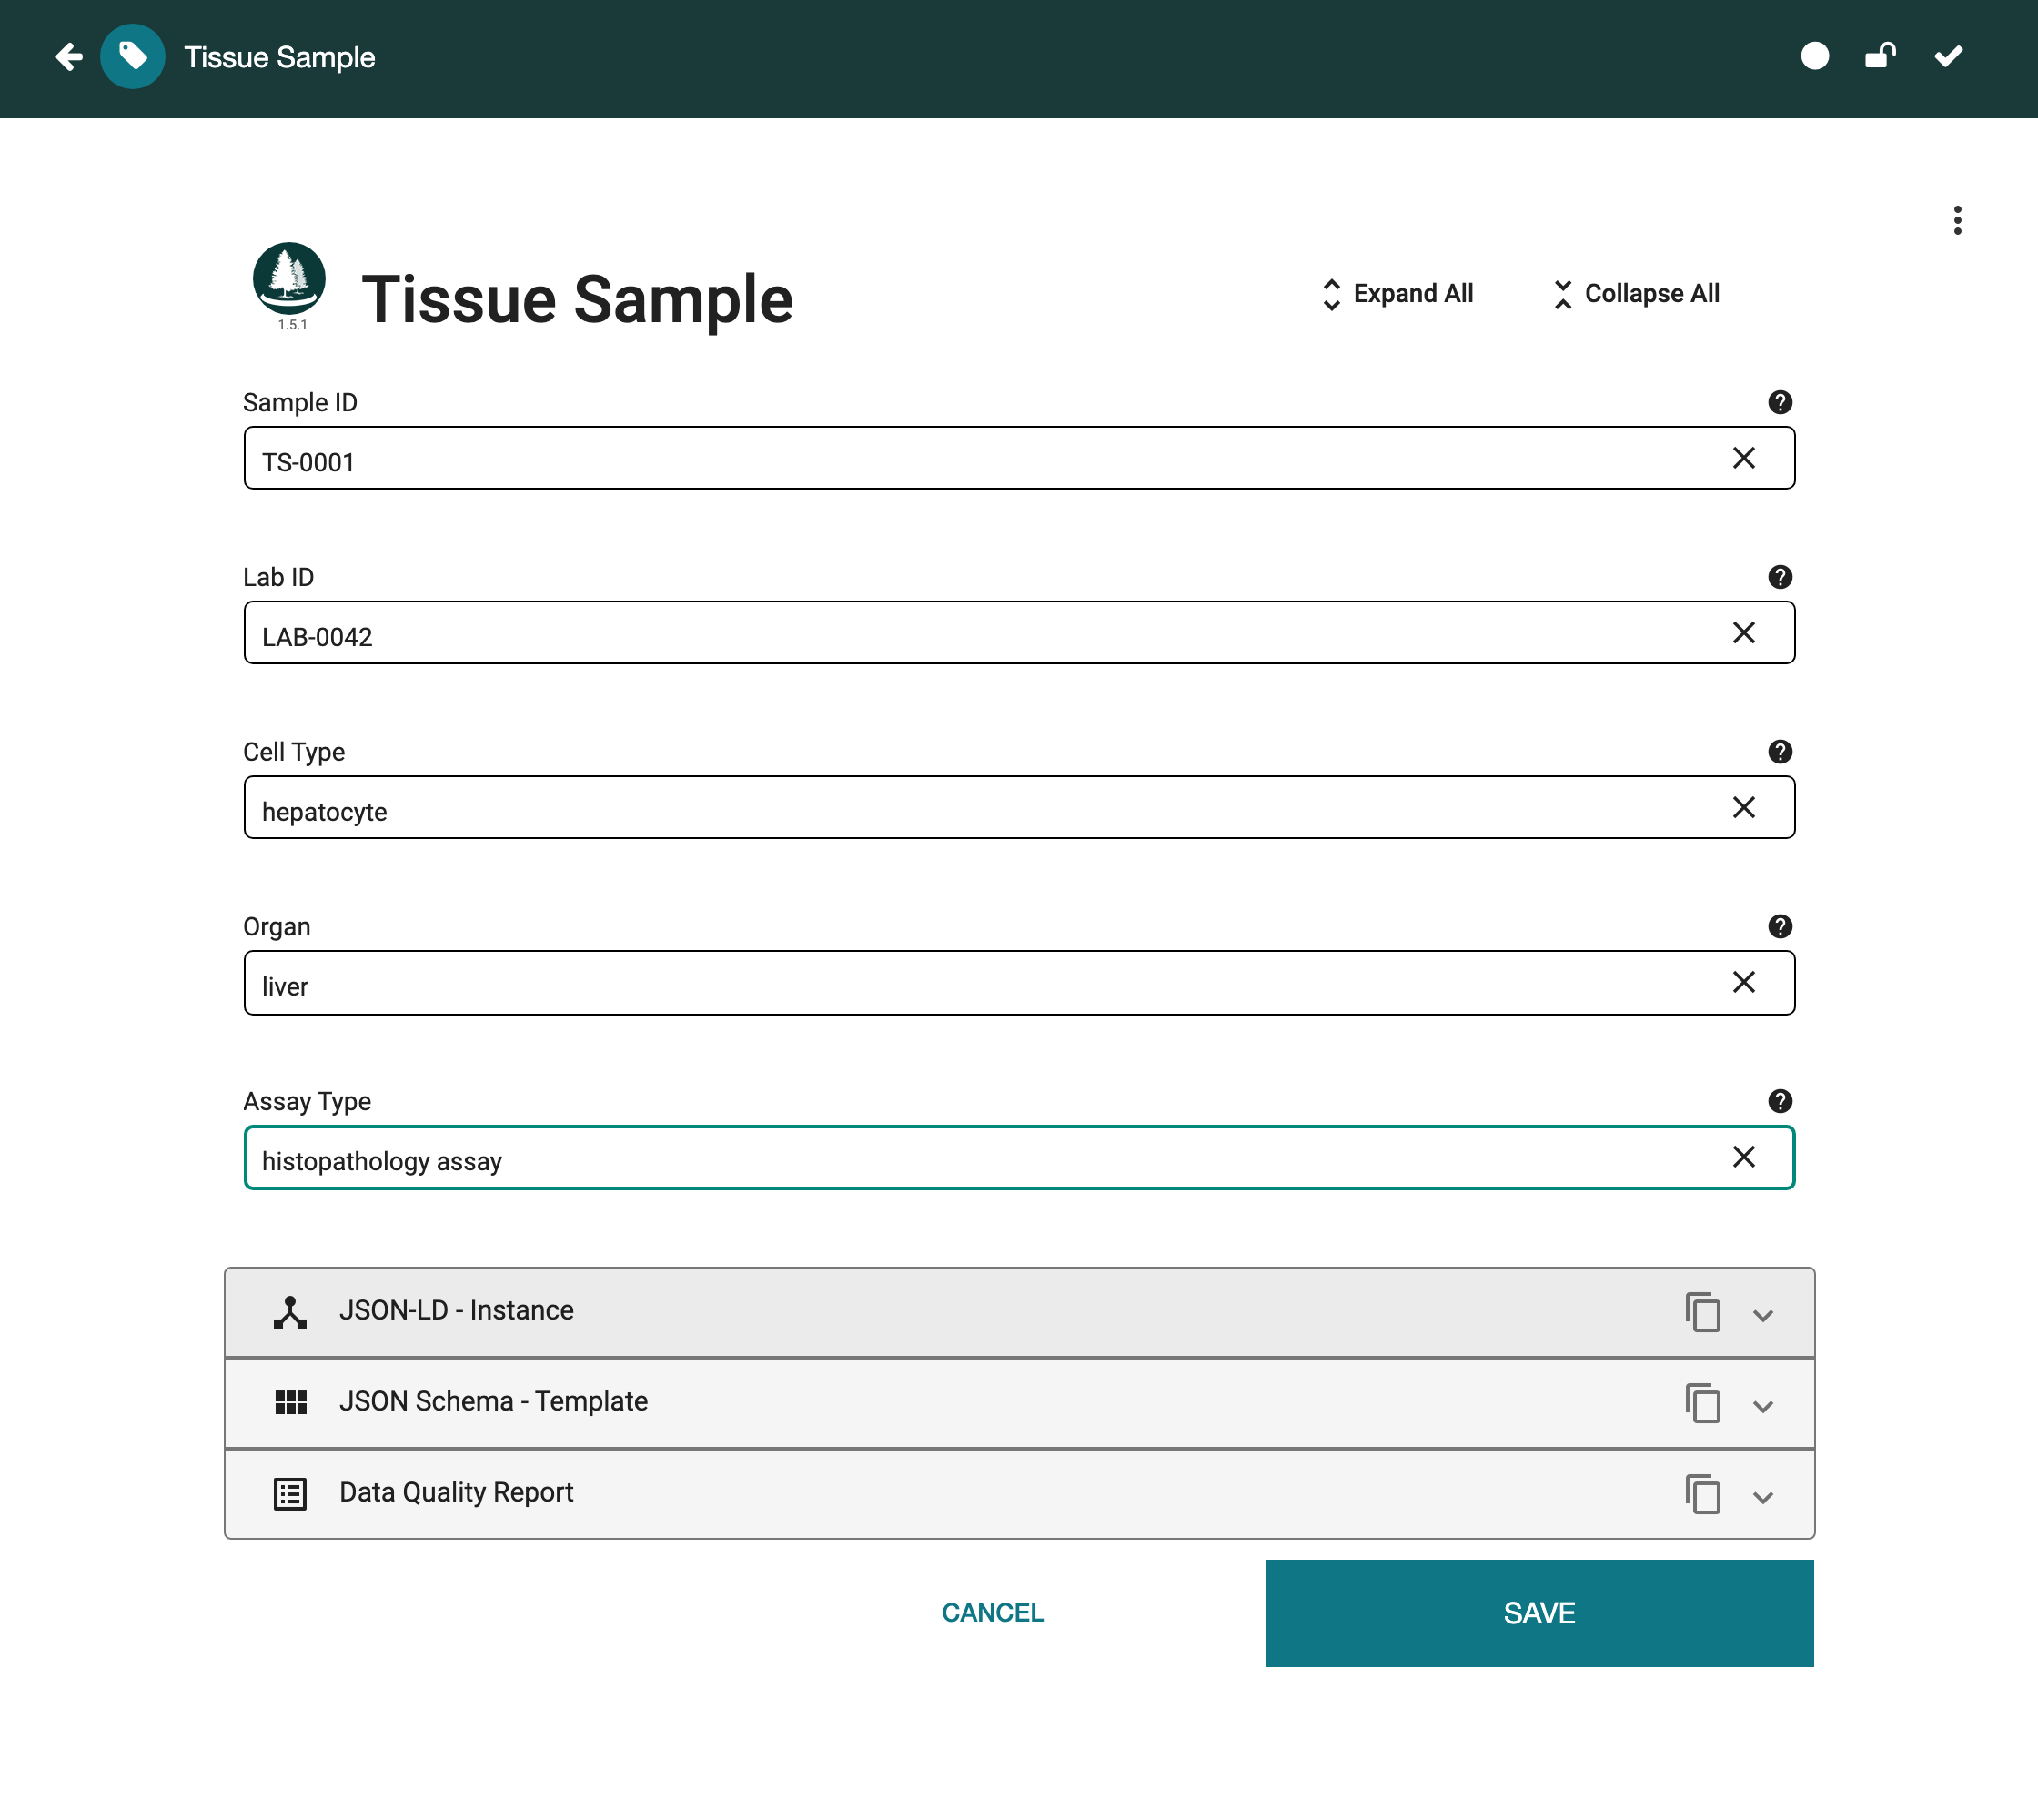Expand the JSON-LD Instance chevron
Image resolution: width=2038 pixels, height=1820 pixels.
[x=1763, y=1316]
